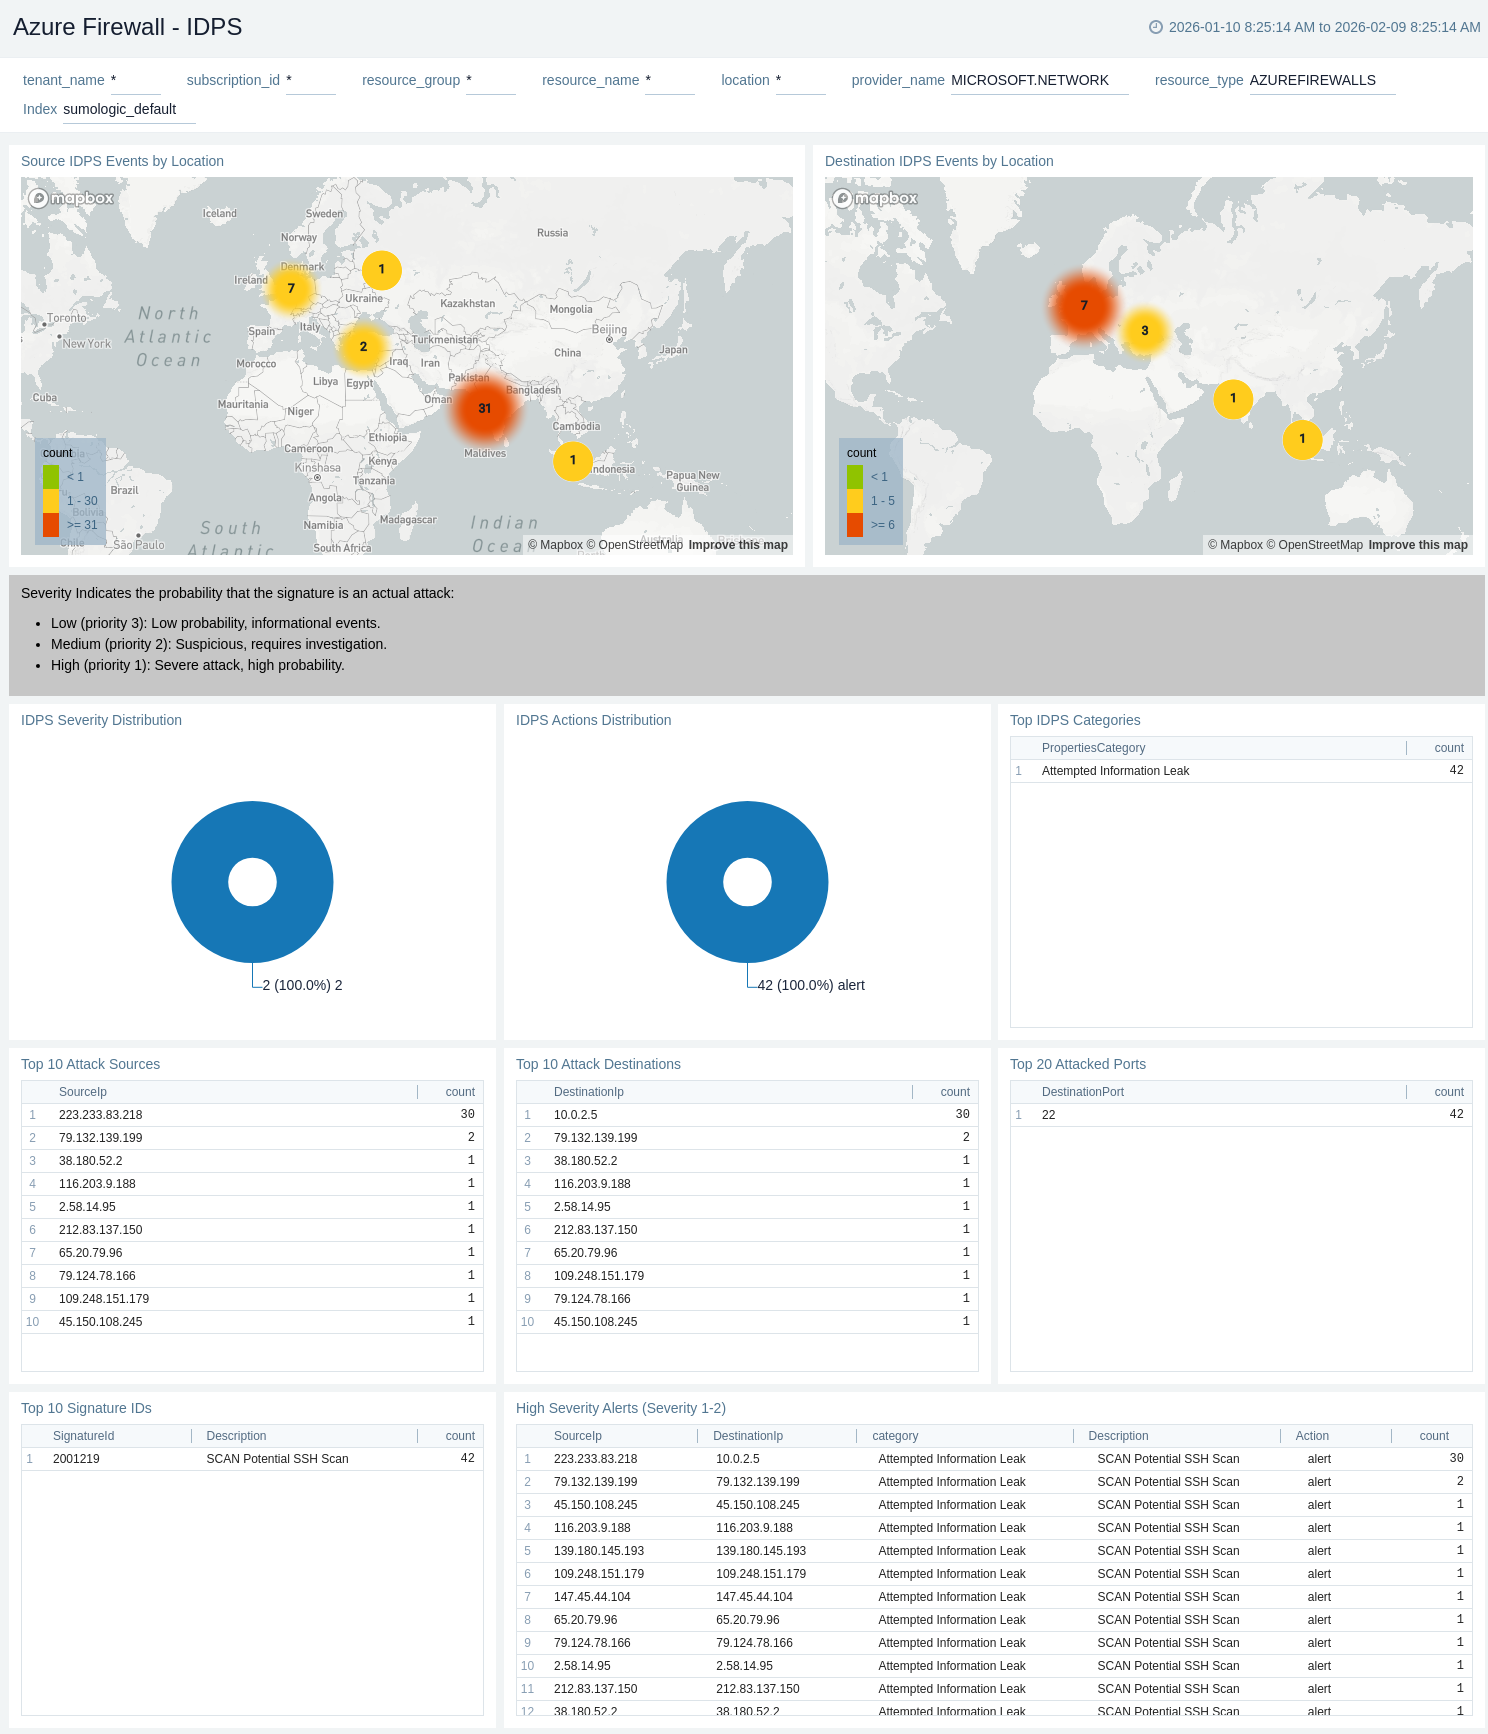Click the red 7 cluster on destination map

[1084, 305]
